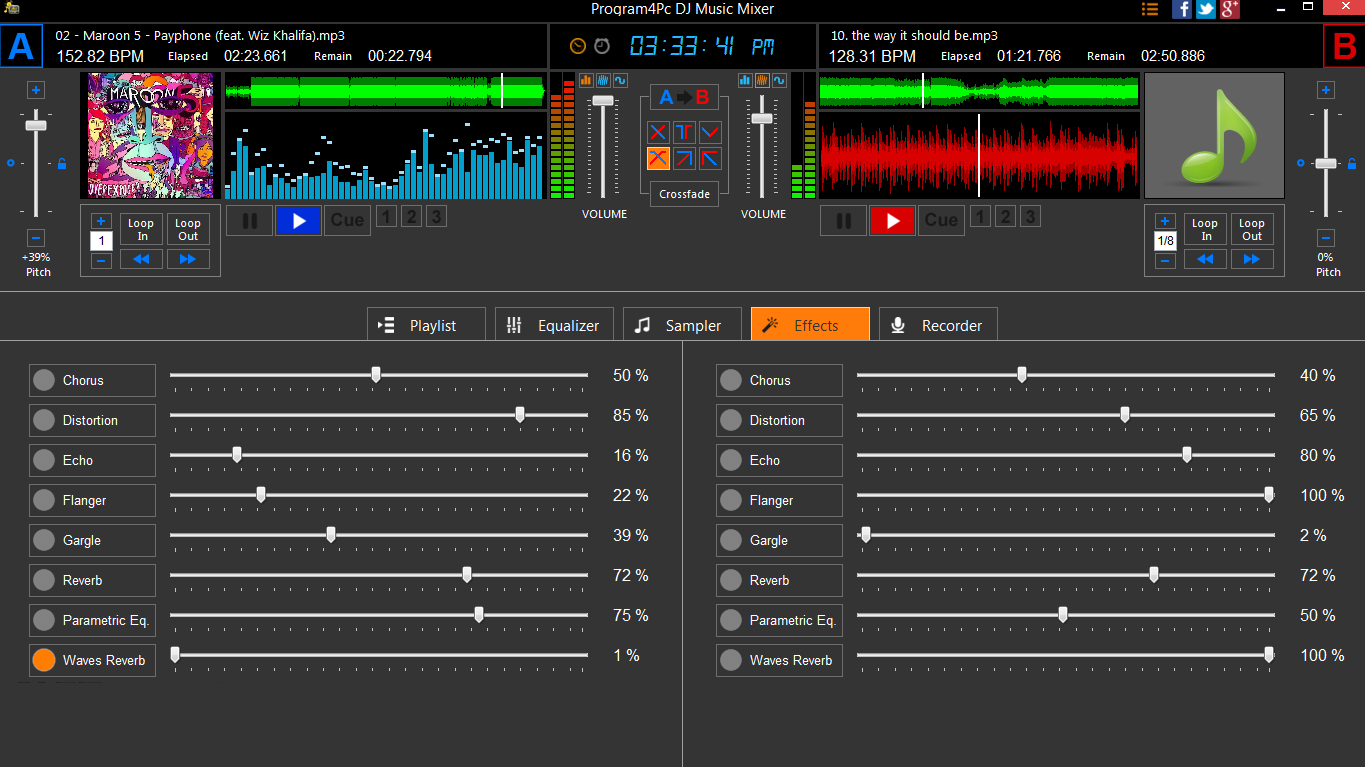Rewind deck A with the double-left arrows
Screen dimensions: 1365x767
(x=142, y=259)
